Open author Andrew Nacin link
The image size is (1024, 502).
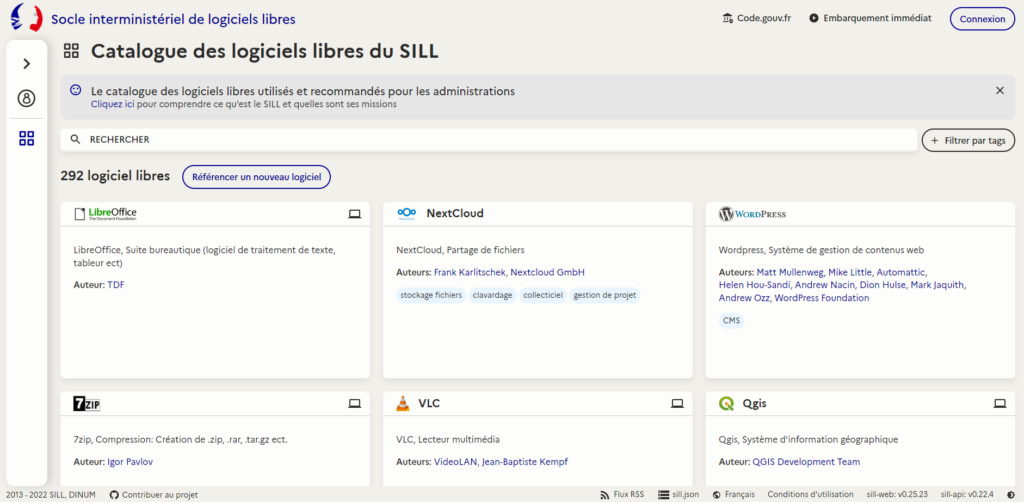(x=824, y=285)
